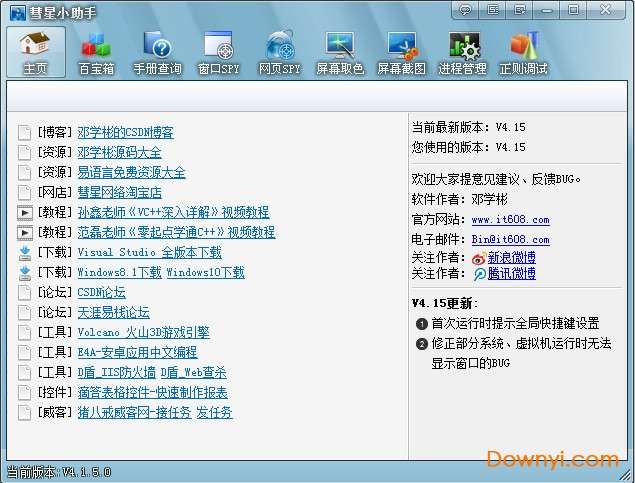This screenshot has height=483, width=635.
Task: Launch the 网页SPY web spy tool
Action: pos(280,52)
